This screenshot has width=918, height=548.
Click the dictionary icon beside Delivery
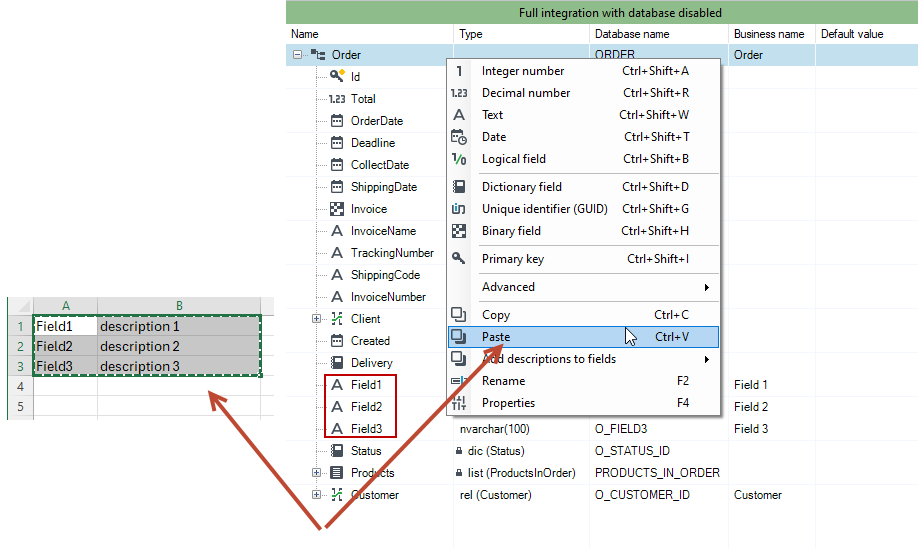[337, 362]
